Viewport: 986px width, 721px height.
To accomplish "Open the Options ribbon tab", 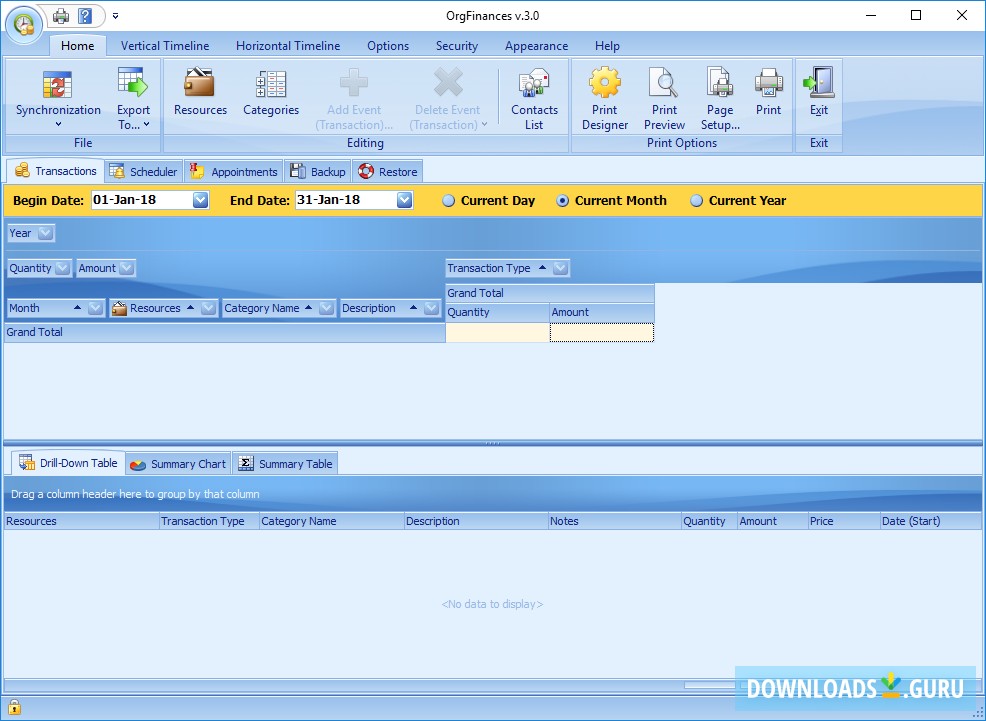I will click(388, 46).
